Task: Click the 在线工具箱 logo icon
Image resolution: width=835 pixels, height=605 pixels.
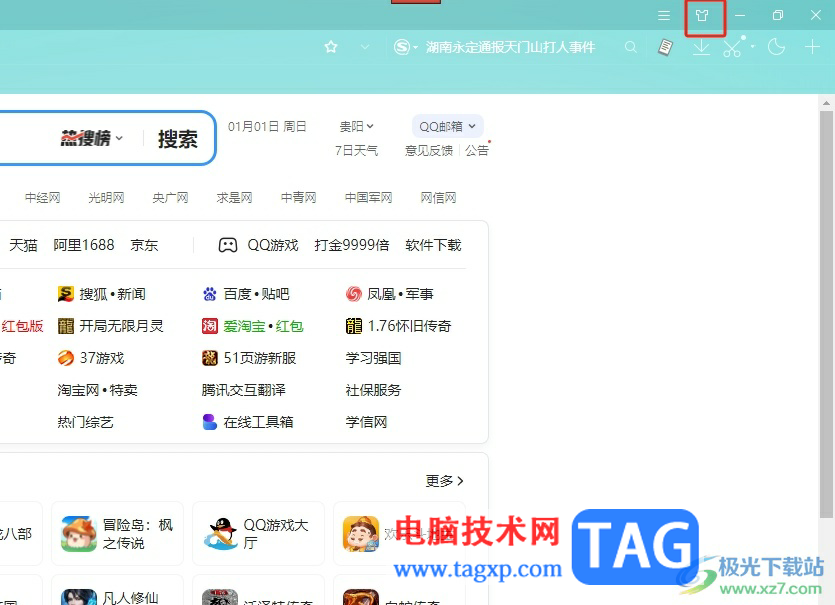Action: pos(210,422)
